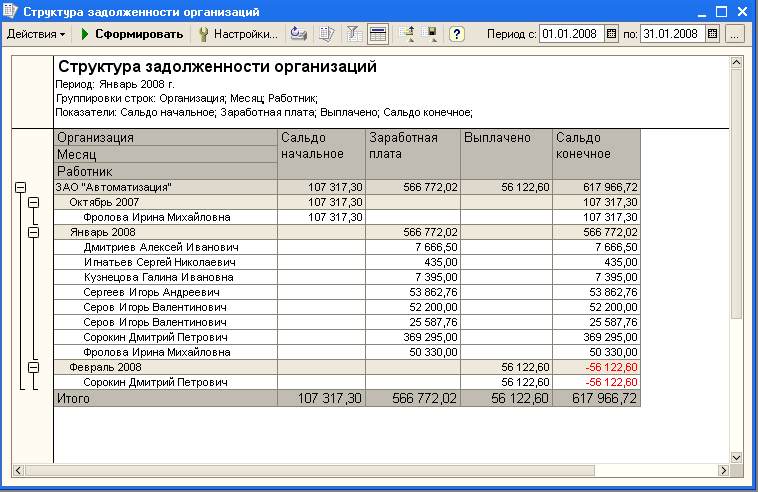Viewport: 758px width, 492px height.
Task: Open Настройки report settings
Action: point(238,34)
